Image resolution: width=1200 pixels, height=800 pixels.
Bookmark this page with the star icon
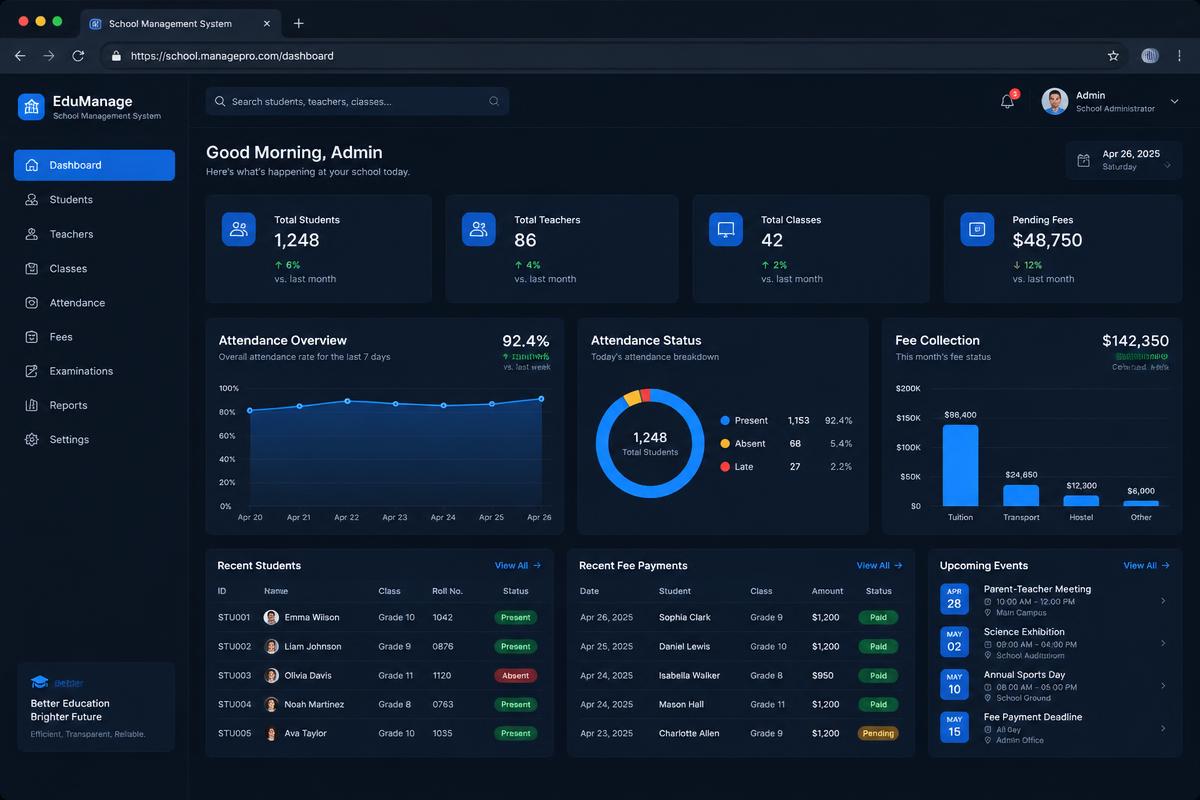point(1113,56)
